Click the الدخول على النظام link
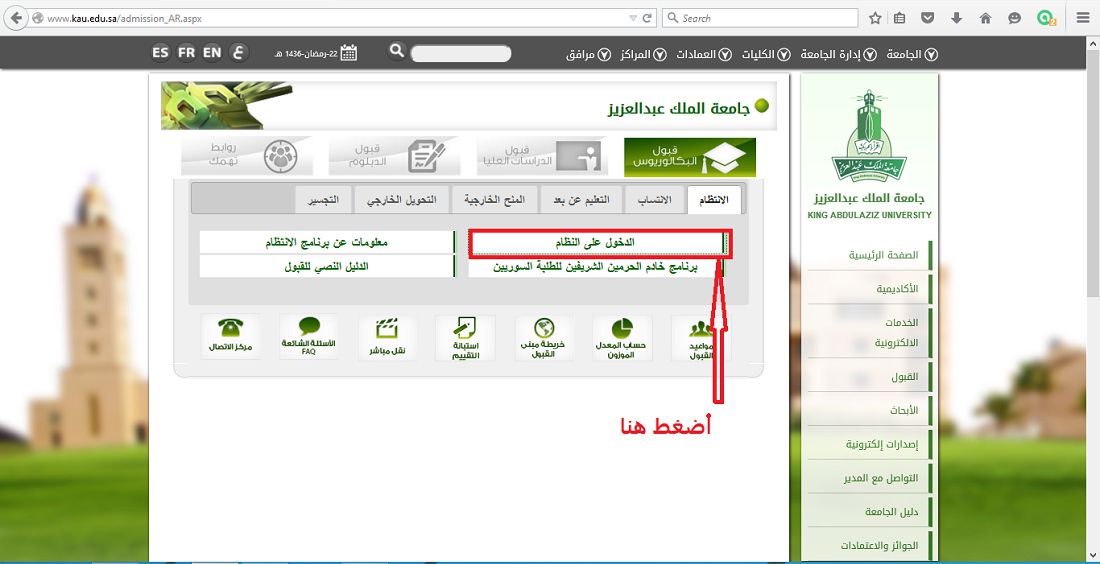Screen dimensions: 1100x564 coord(598,243)
